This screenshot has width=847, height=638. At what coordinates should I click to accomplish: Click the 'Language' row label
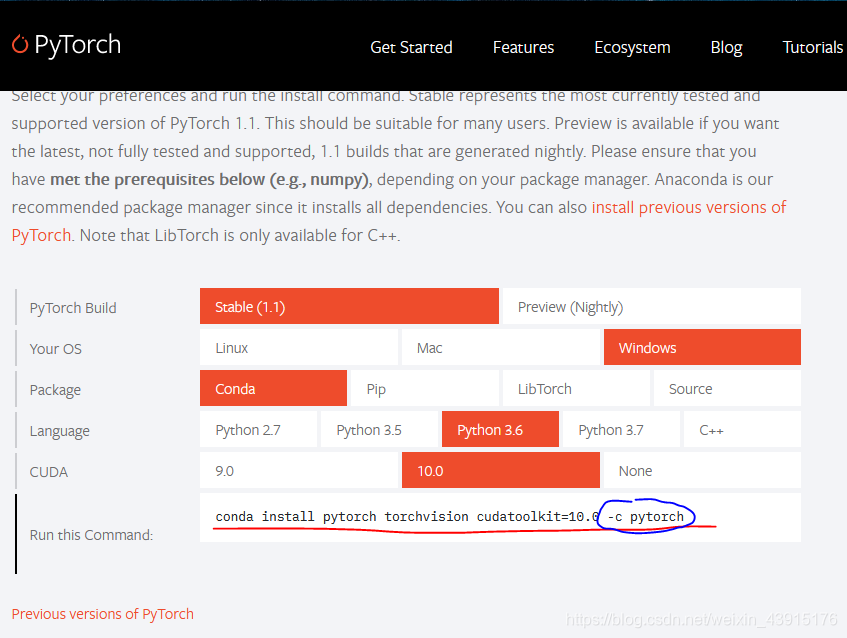[x=59, y=431]
